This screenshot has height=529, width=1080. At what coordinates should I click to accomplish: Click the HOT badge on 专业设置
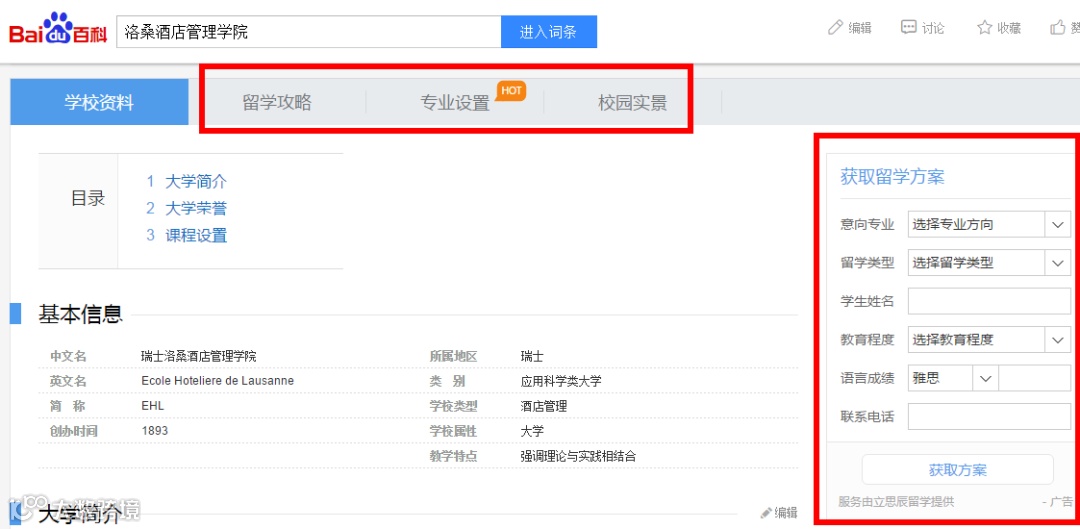pos(511,90)
